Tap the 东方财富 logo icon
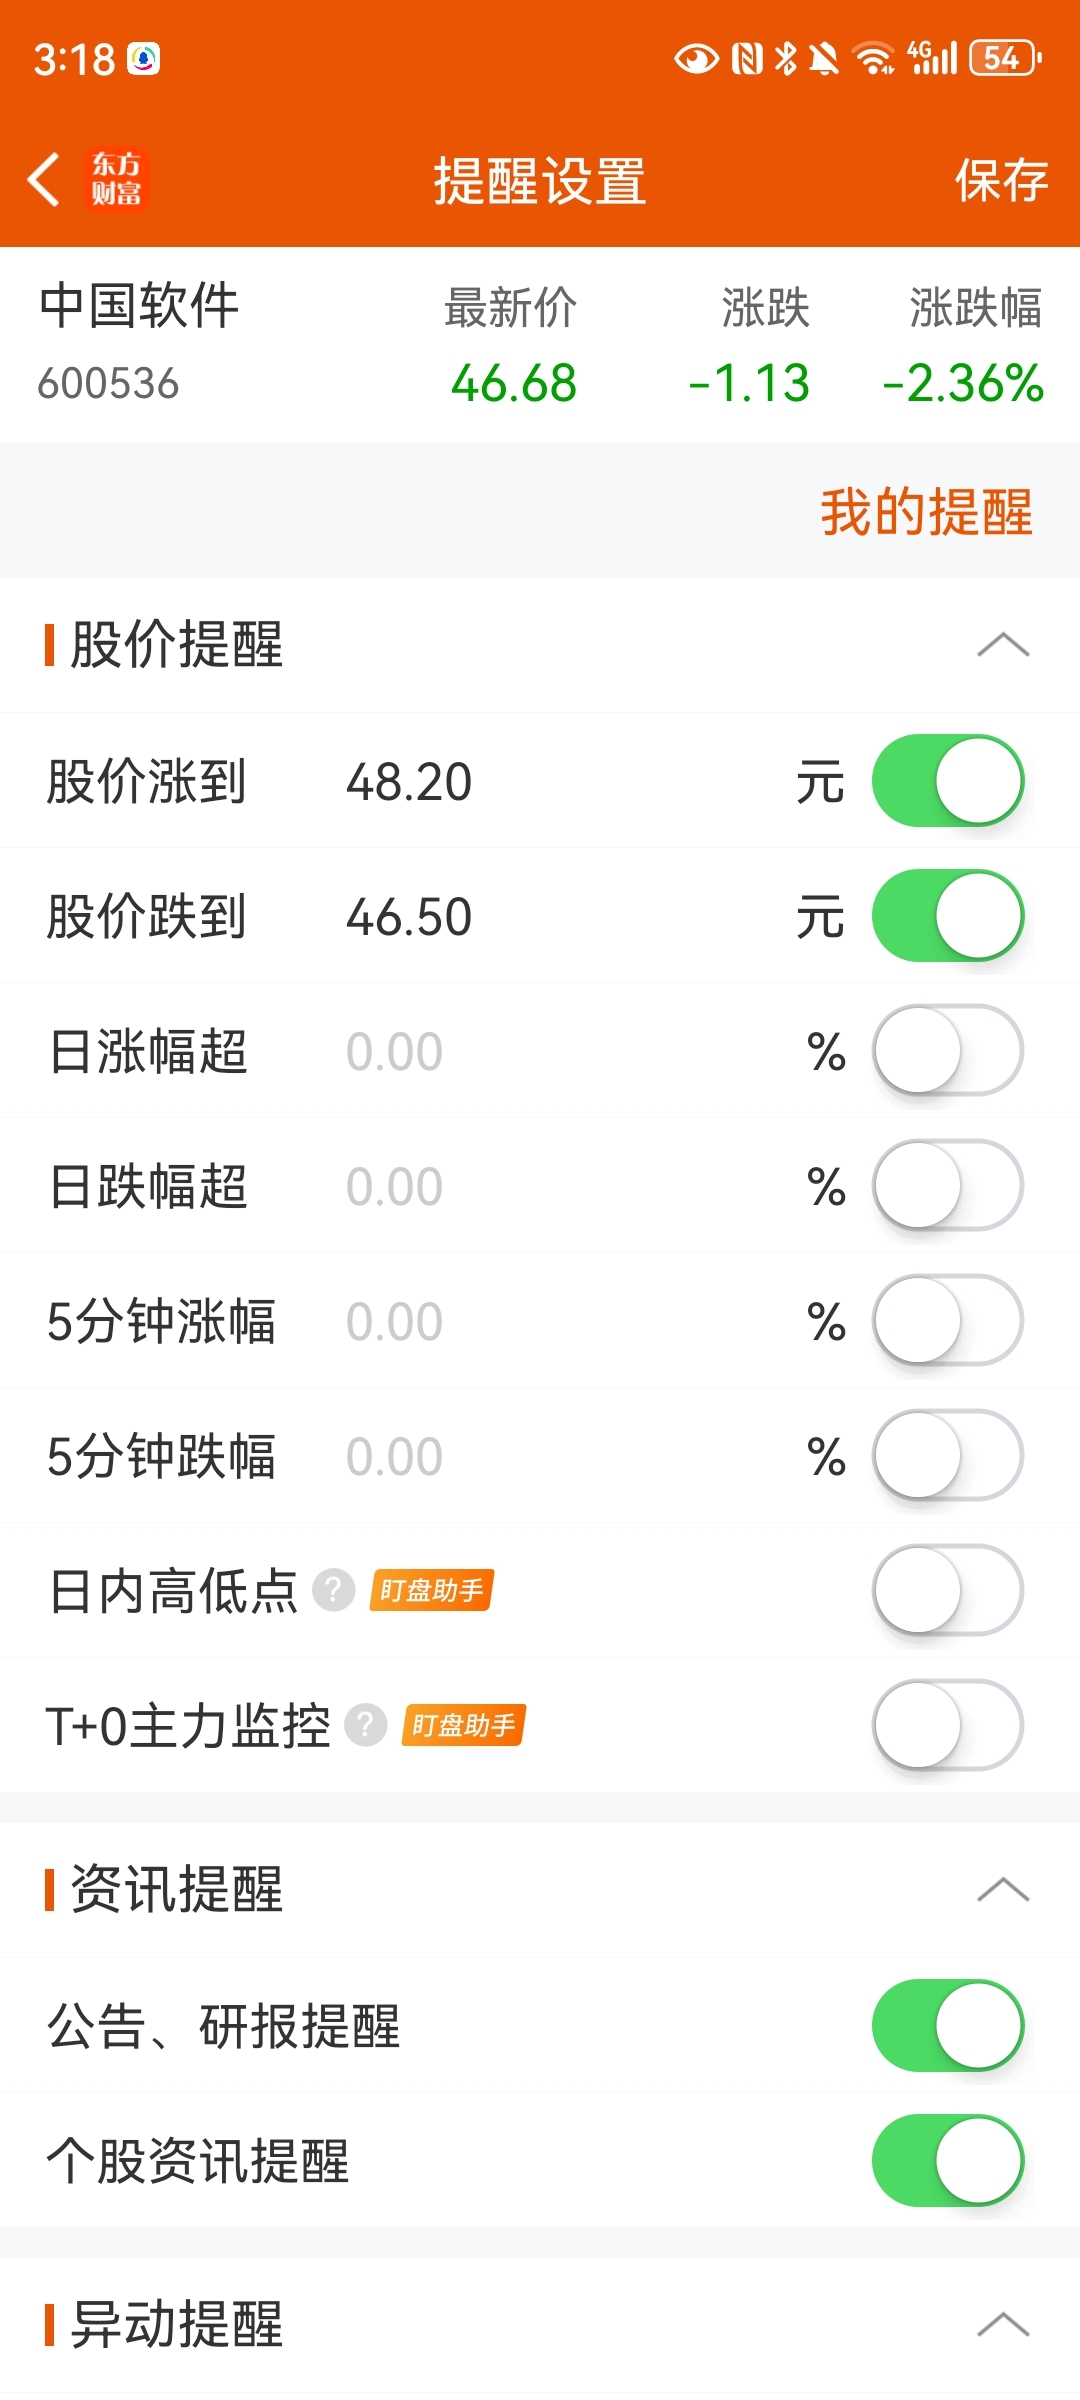 point(117,180)
